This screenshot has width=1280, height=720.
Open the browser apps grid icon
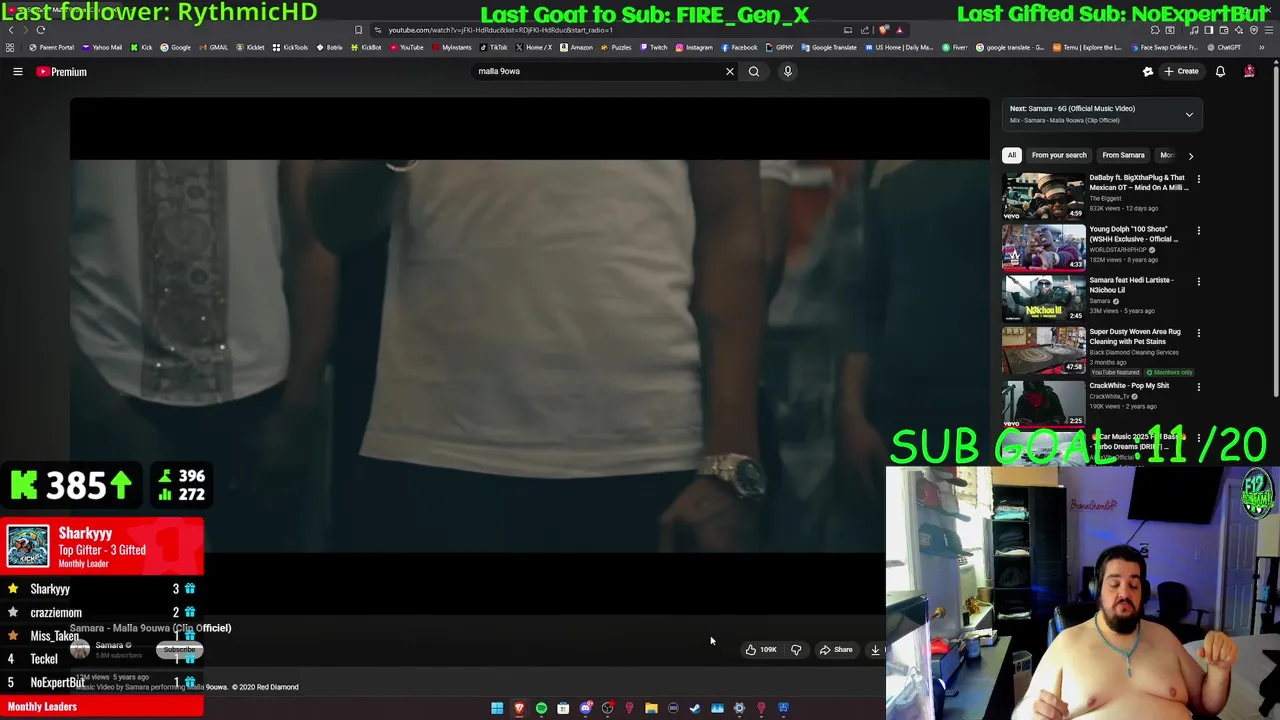[x=10, y=47]
